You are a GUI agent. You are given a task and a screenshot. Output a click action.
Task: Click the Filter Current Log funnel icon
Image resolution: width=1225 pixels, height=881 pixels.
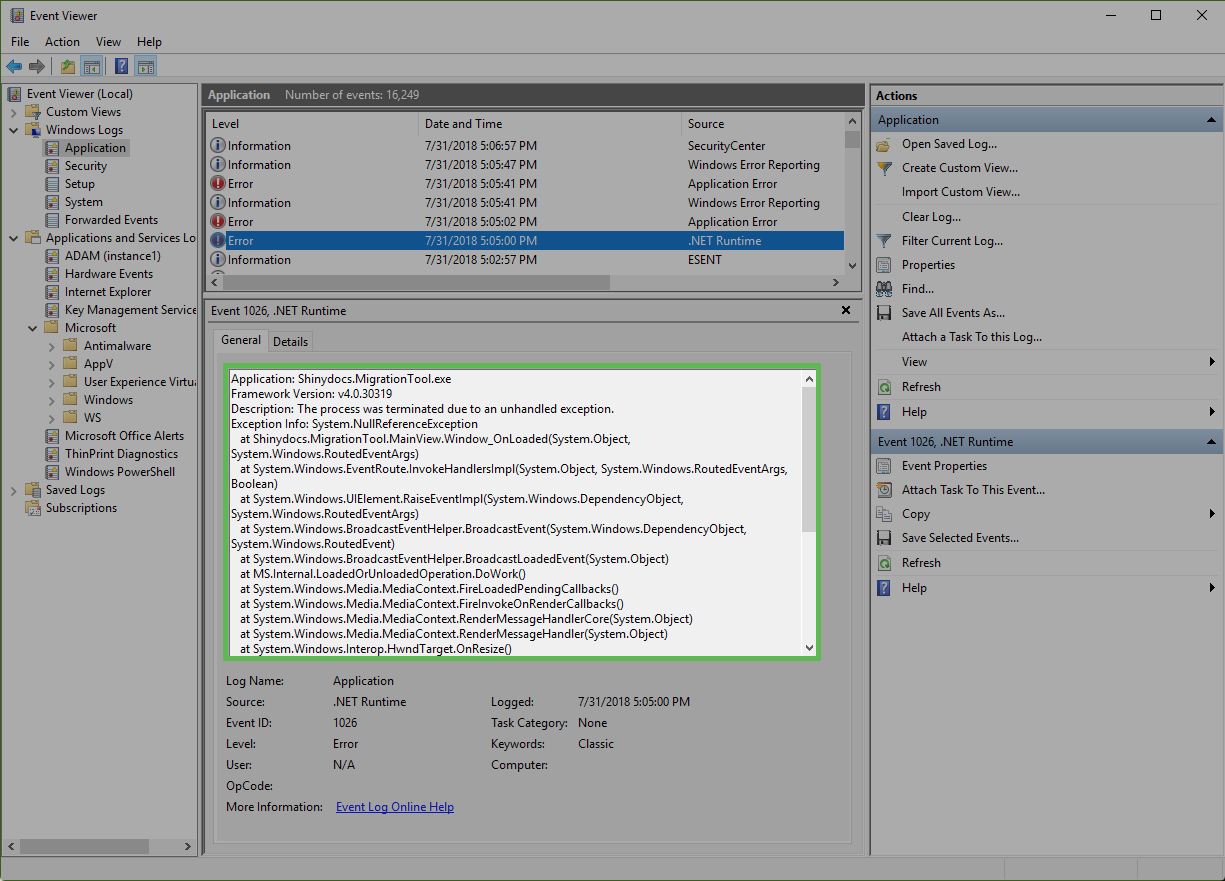click(884, 241)
